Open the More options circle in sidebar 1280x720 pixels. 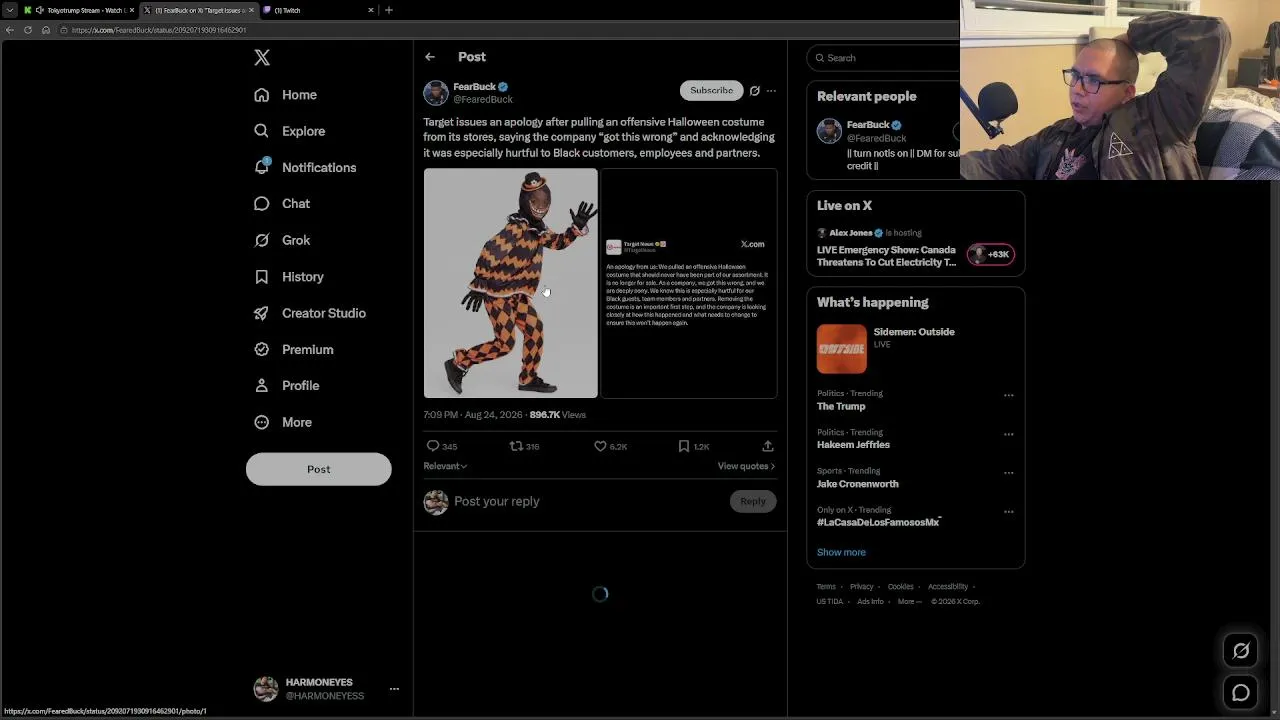click(262, 422)
